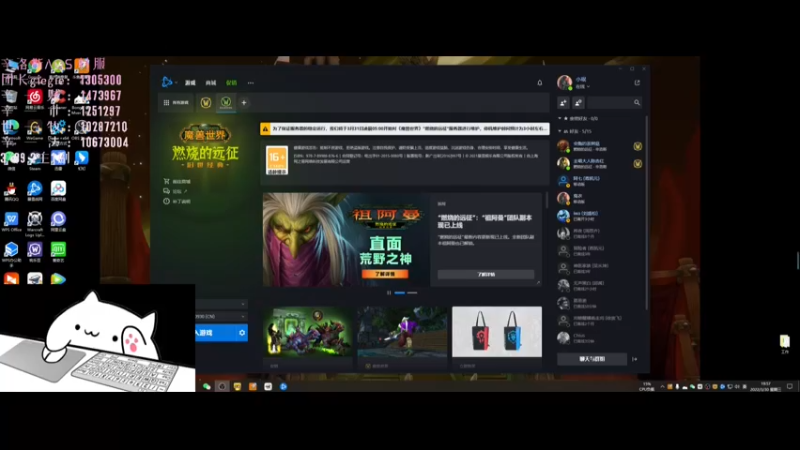This screenshot has height=450, width=800.
Task: Switch to the 商城 (Shop) tab
Action: [x=211, y=83]
